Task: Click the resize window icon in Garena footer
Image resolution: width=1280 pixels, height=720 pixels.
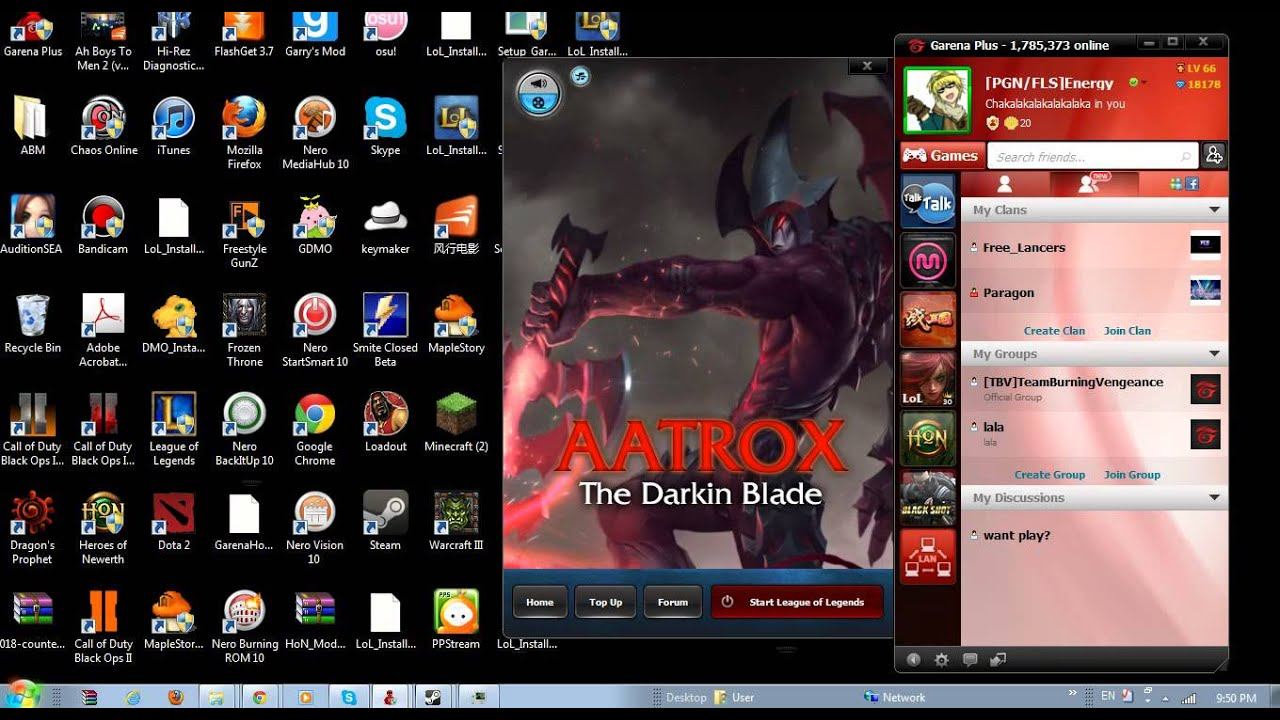Action: [997, 660]
